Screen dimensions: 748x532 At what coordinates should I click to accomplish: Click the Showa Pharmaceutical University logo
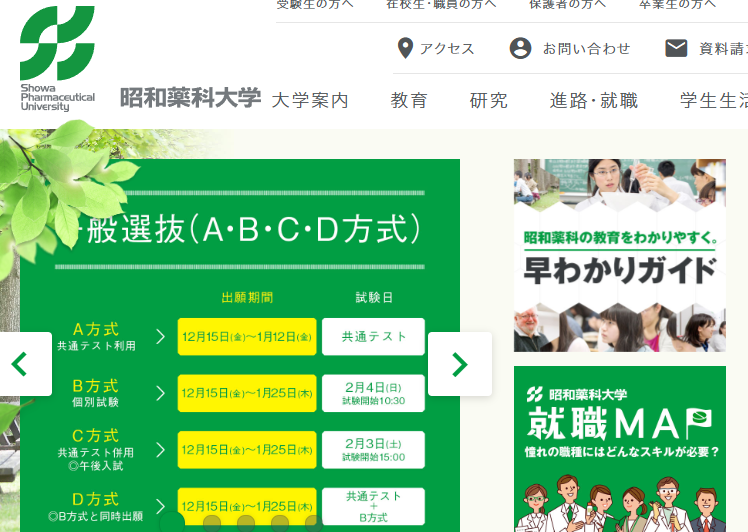point(57,59)
